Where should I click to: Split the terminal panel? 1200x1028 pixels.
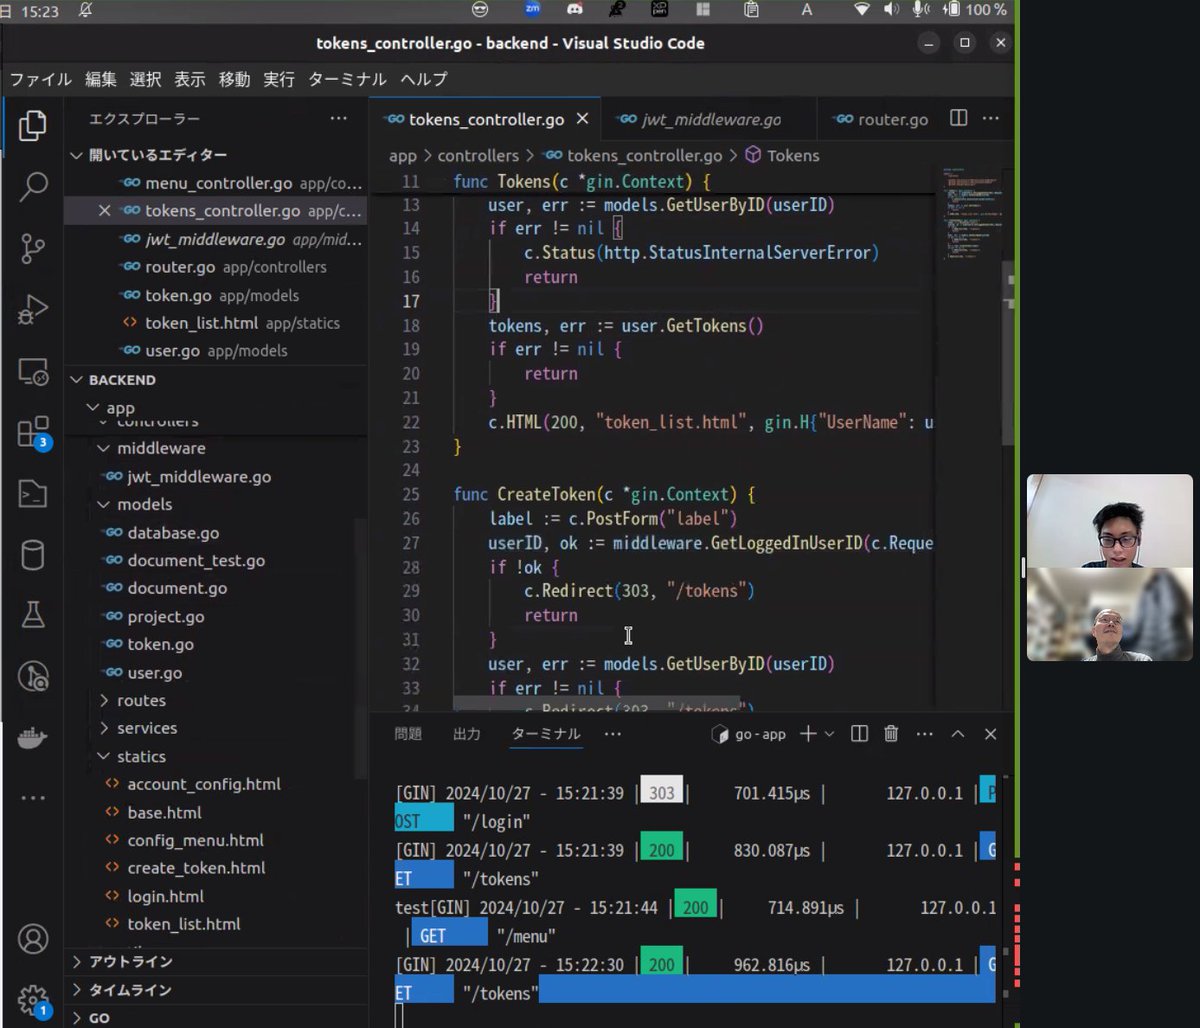click(859, 734)
